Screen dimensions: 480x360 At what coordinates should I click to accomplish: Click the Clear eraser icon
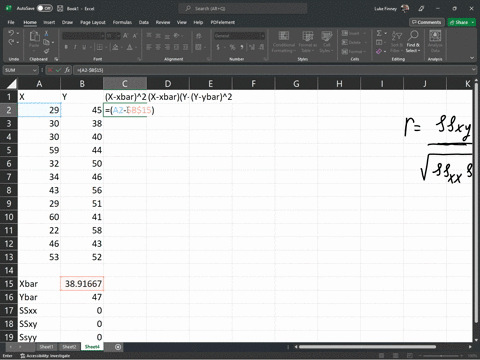pyautogui.click(x=379, y=51)
